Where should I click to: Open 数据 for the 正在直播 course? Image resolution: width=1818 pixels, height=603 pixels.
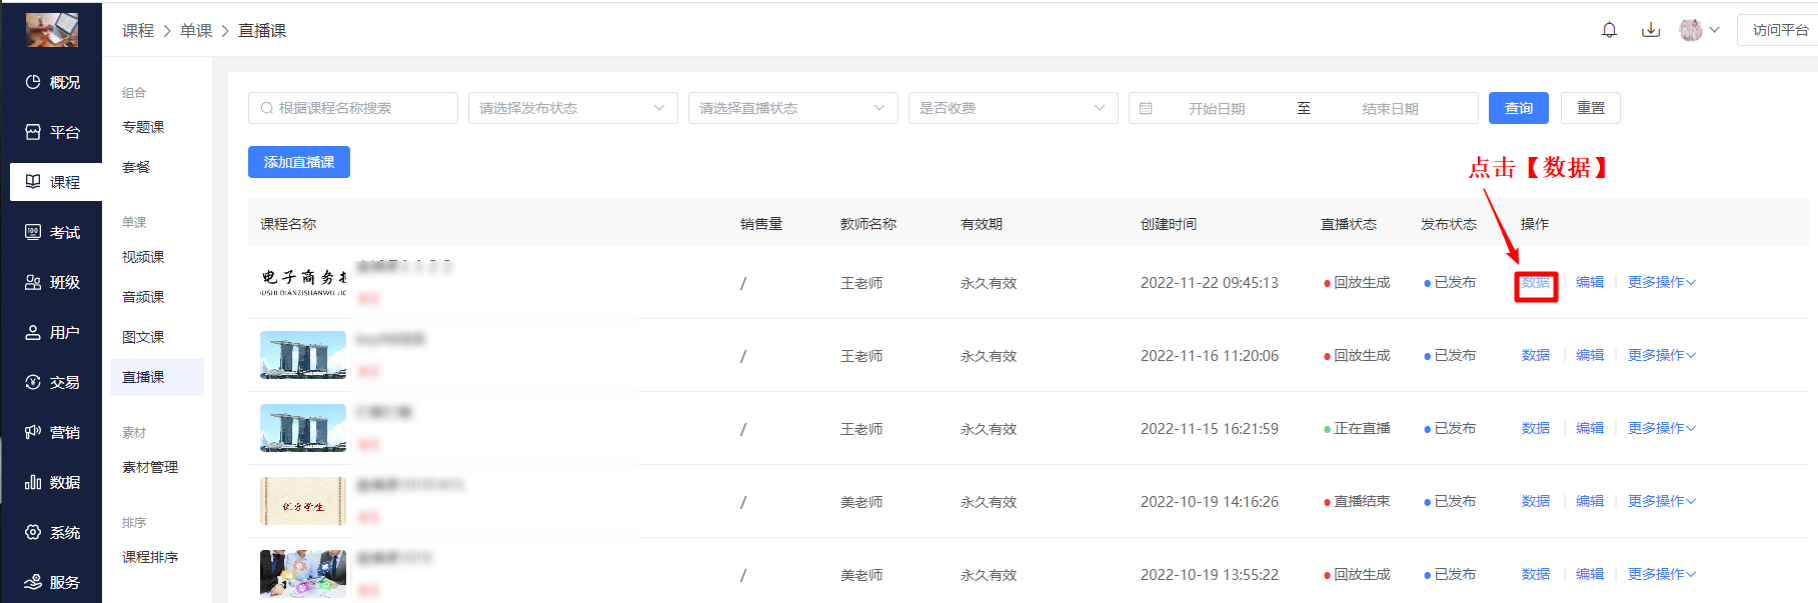tap(1536, 428)
